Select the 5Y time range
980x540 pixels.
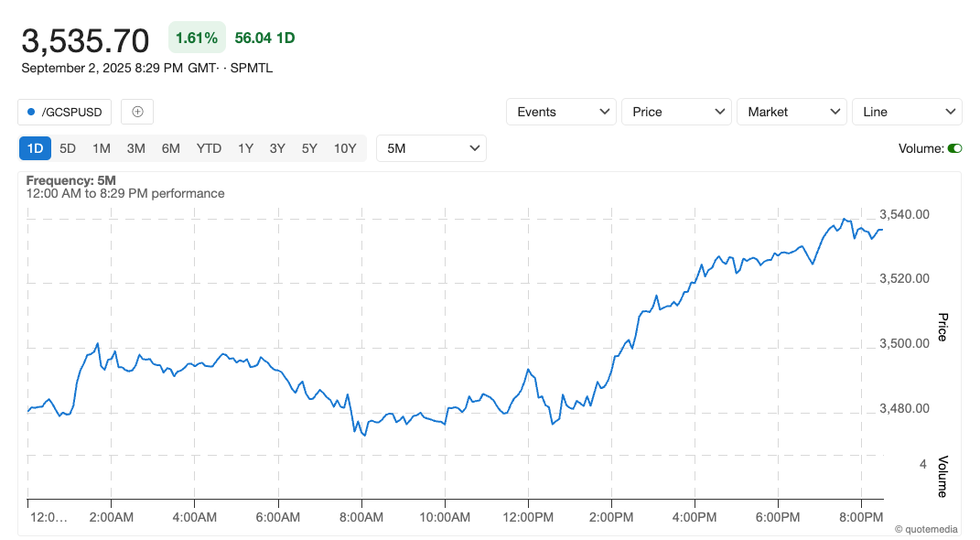point(309,149)
